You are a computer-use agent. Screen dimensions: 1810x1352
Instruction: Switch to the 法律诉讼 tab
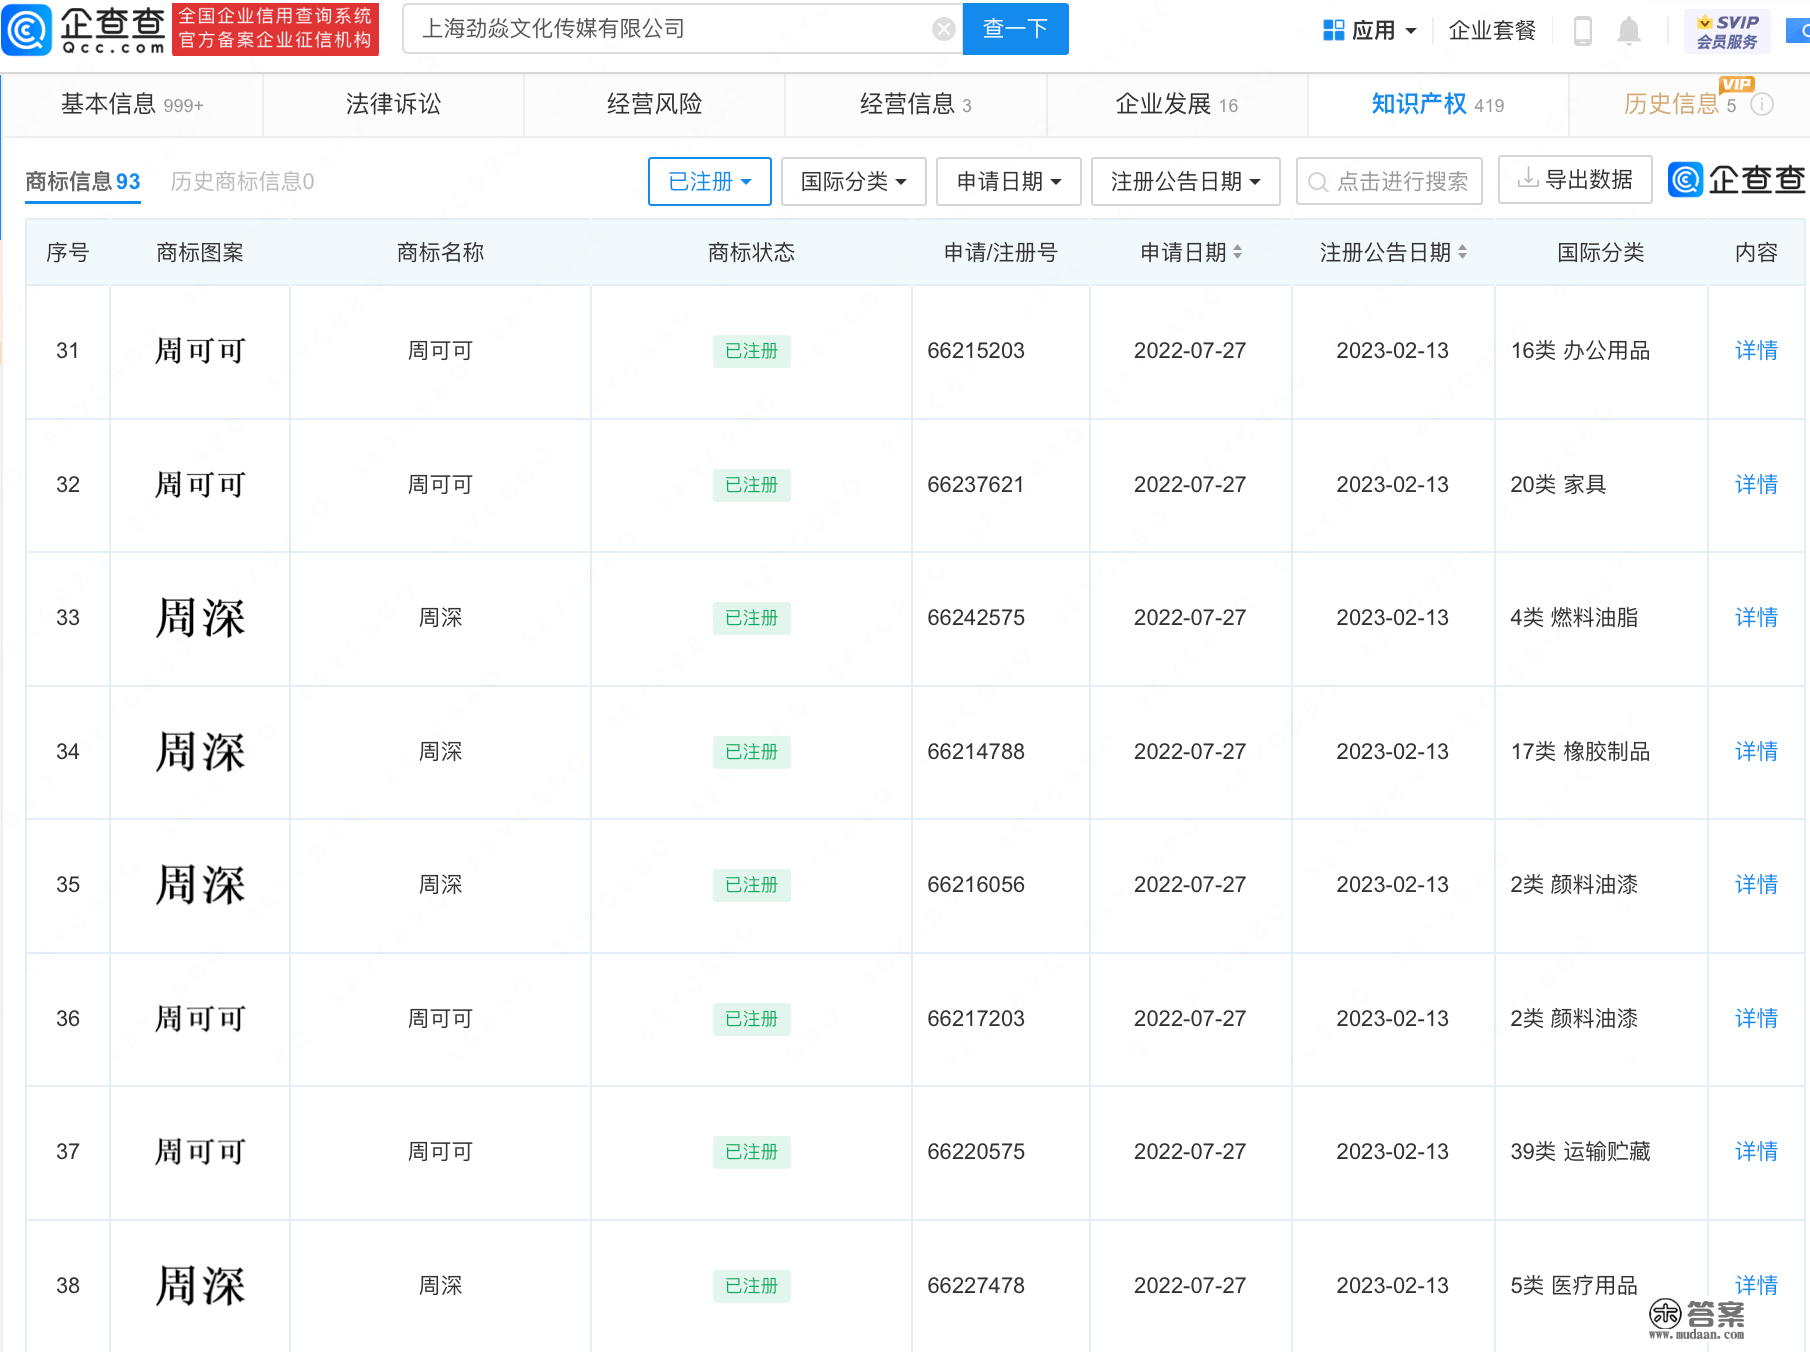click(393, 104)
